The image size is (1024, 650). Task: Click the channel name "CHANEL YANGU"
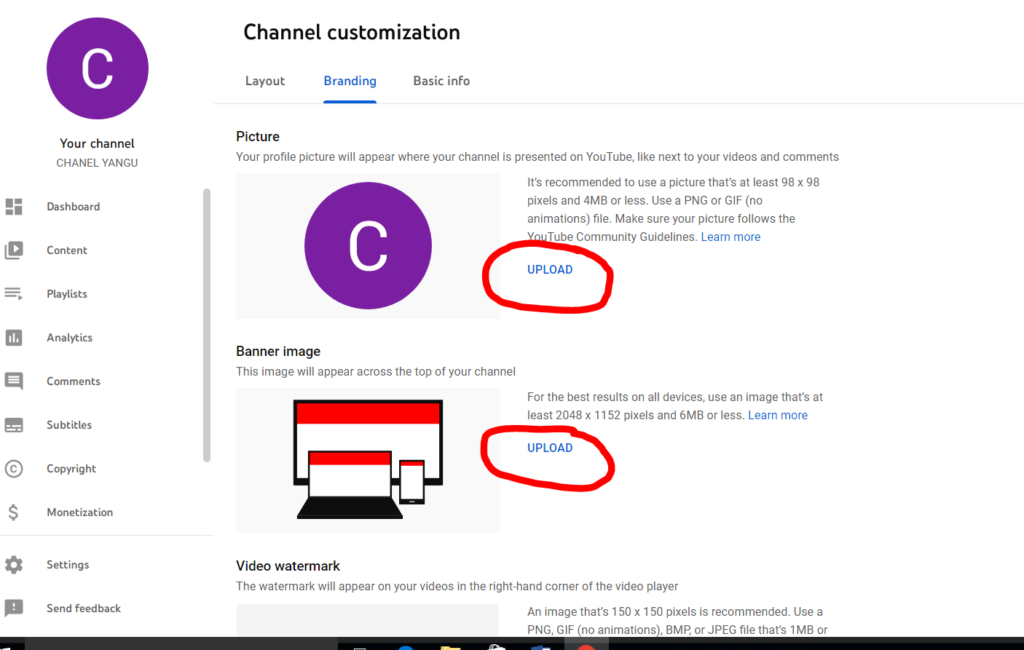click(x=97, y=163)
